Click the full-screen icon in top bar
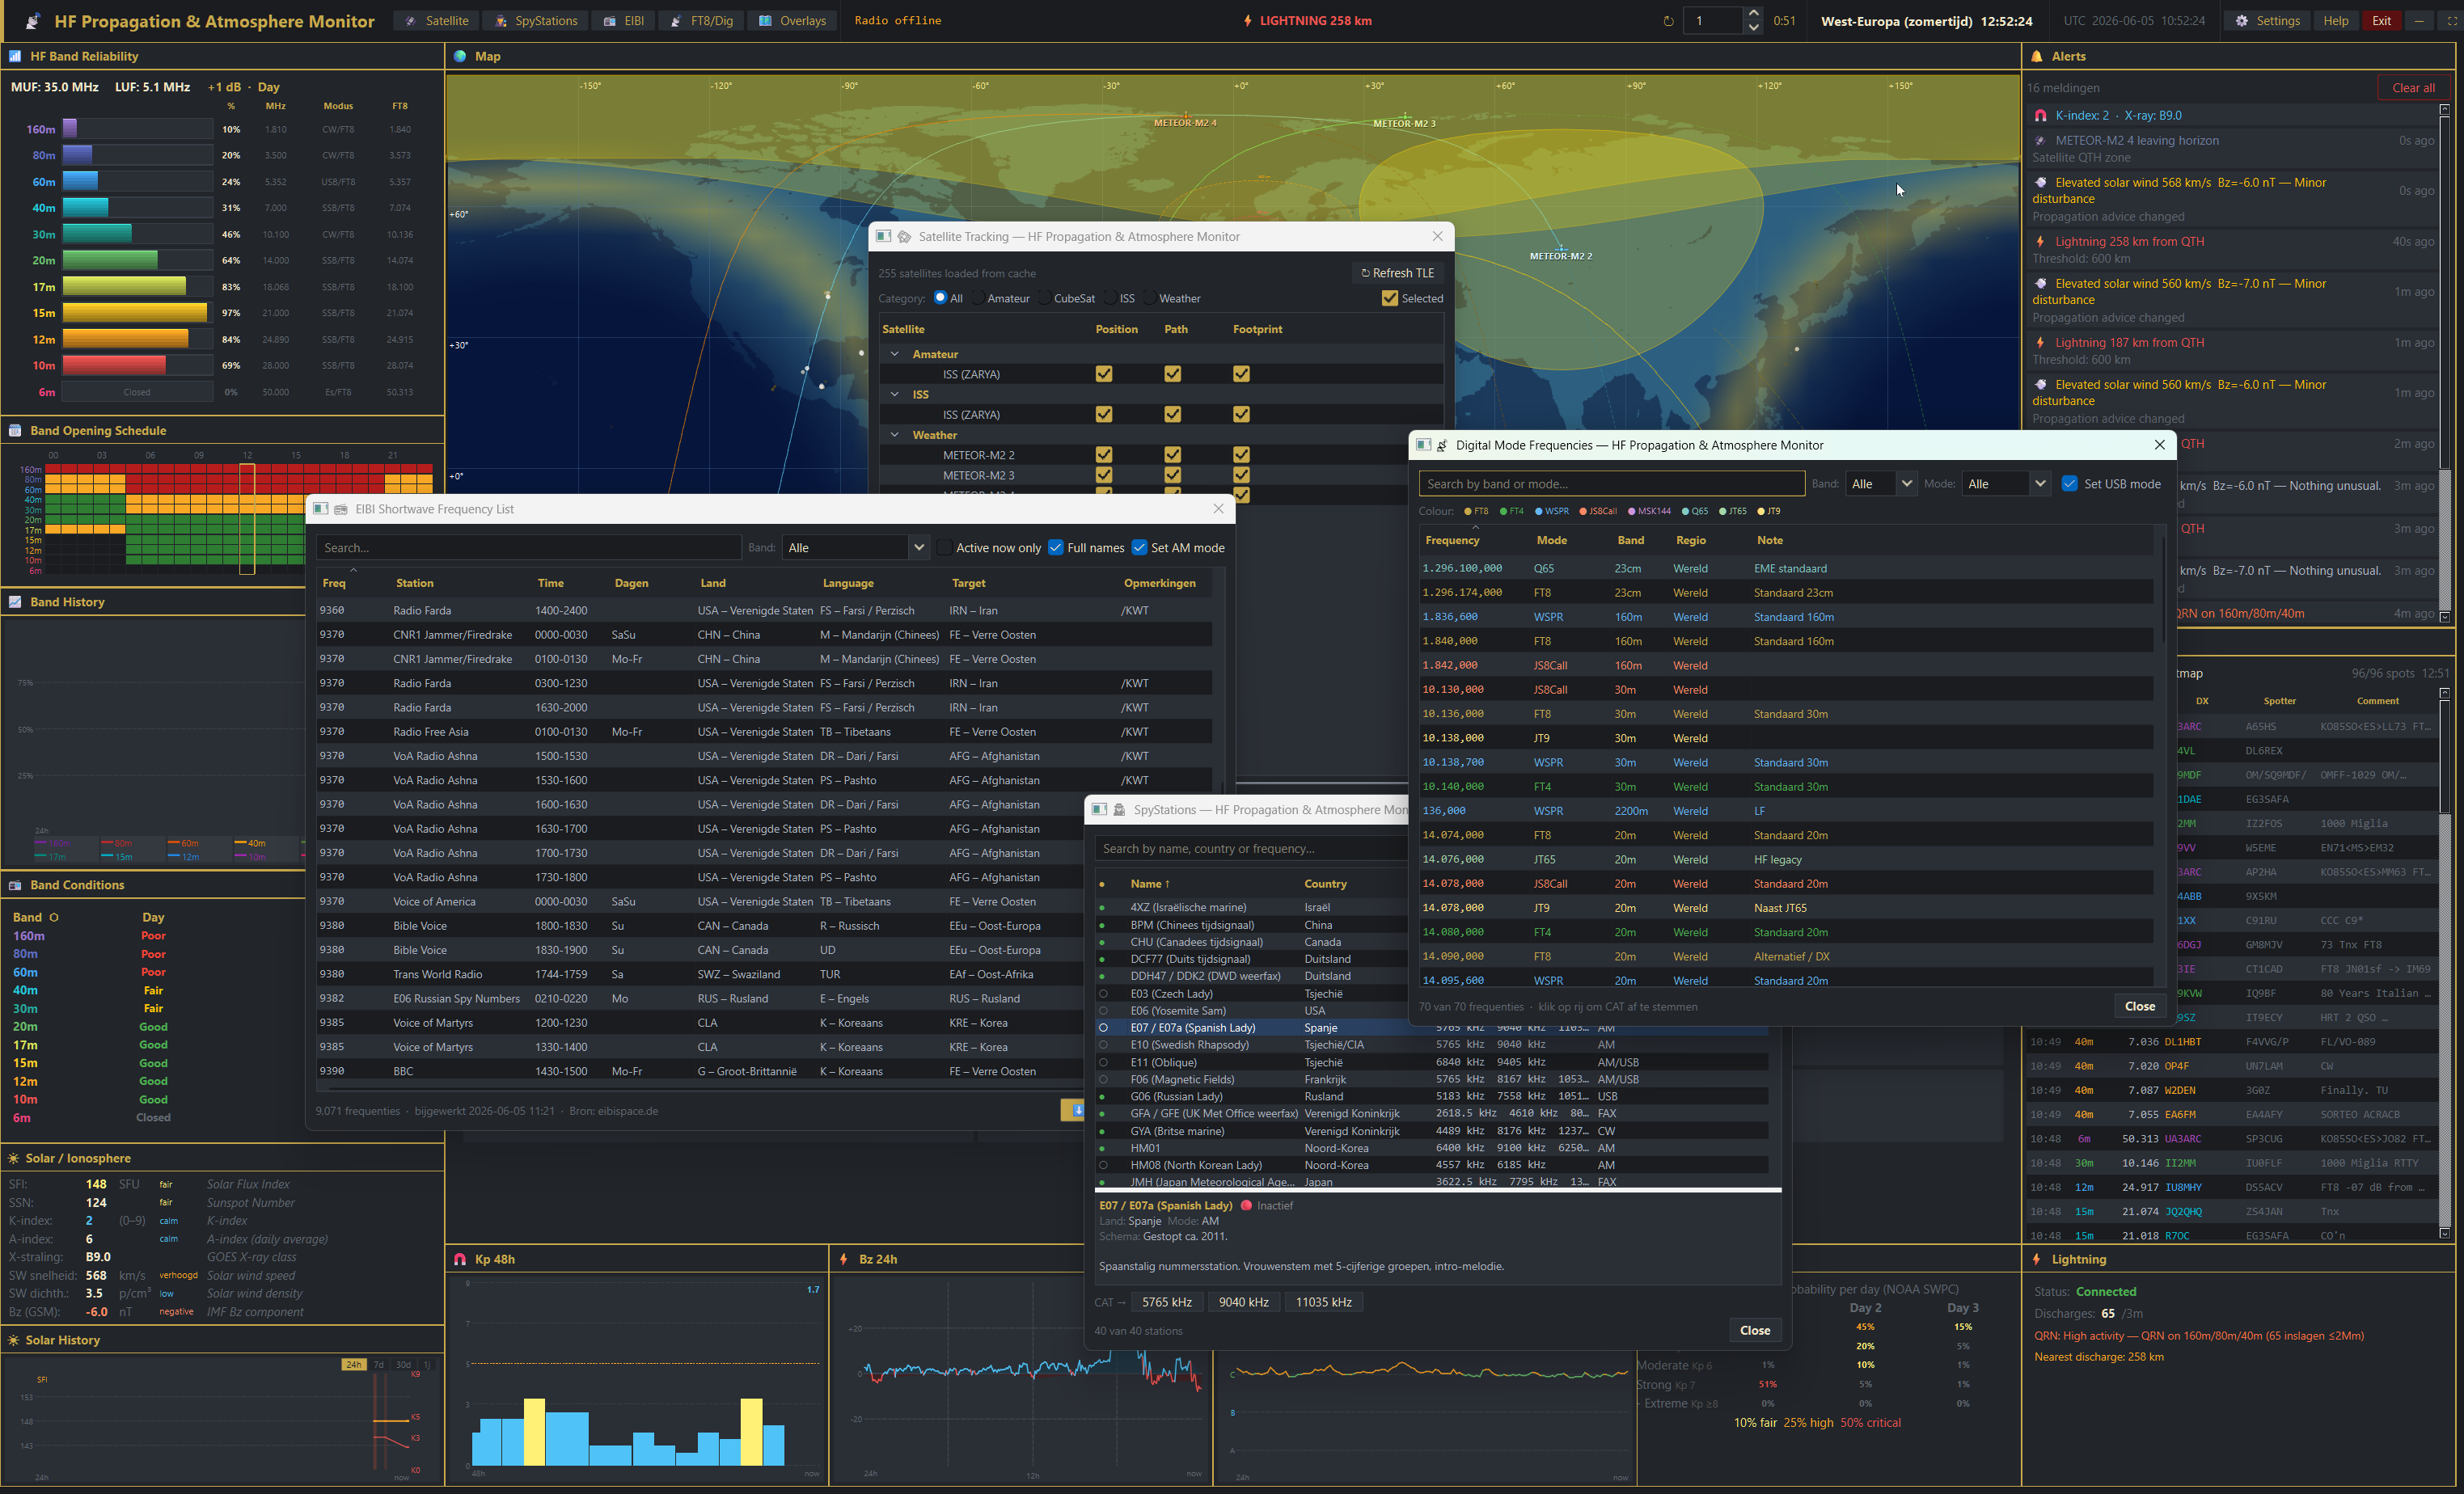Viewport: 2464px width, 1494px height. click(2452, 21)
